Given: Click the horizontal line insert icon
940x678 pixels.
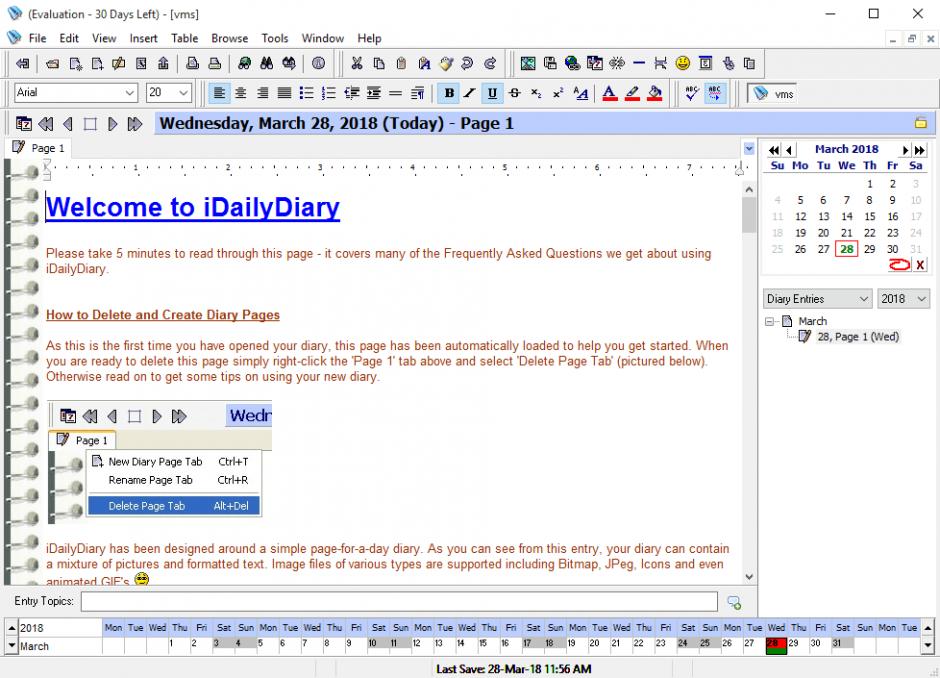Looking at the screenshot, I should [x=639, y=64].
